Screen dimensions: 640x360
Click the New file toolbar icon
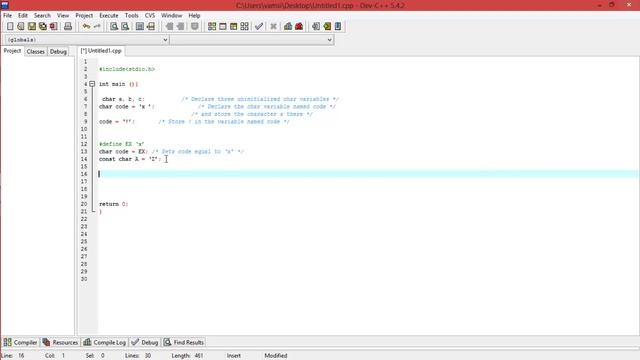pos(10,27)
